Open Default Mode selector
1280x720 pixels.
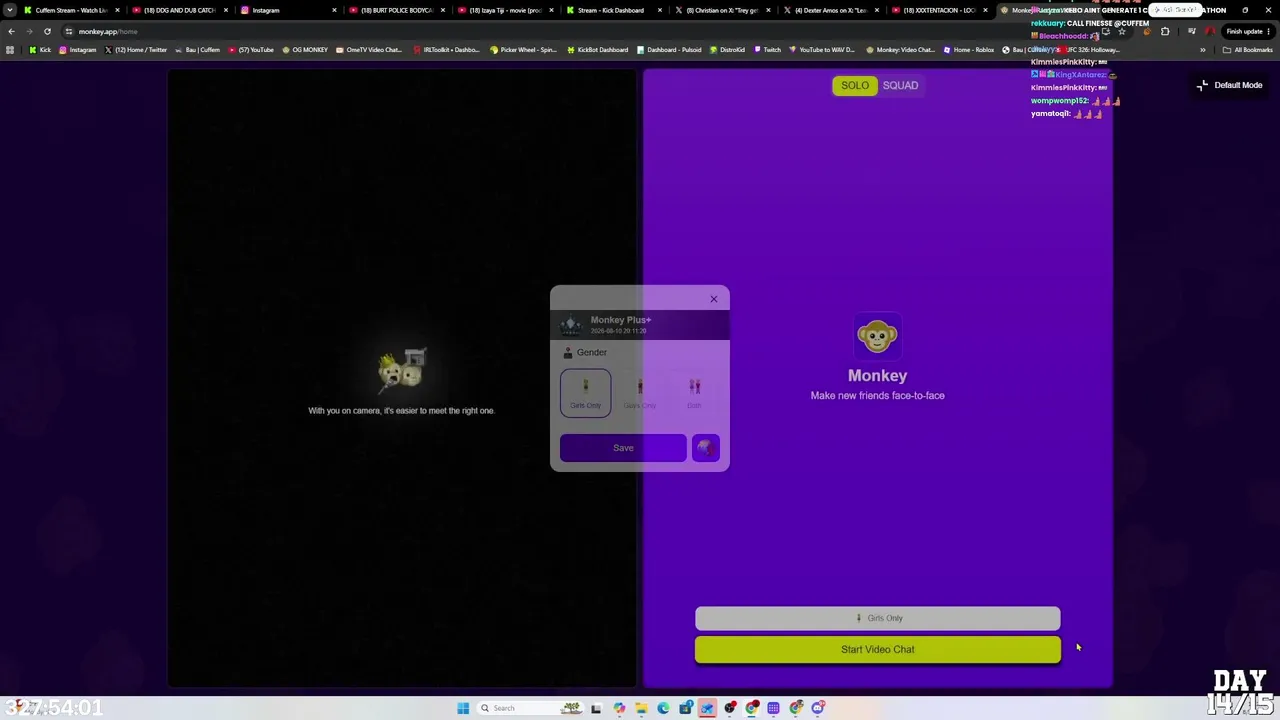[x=1230, y=86]
